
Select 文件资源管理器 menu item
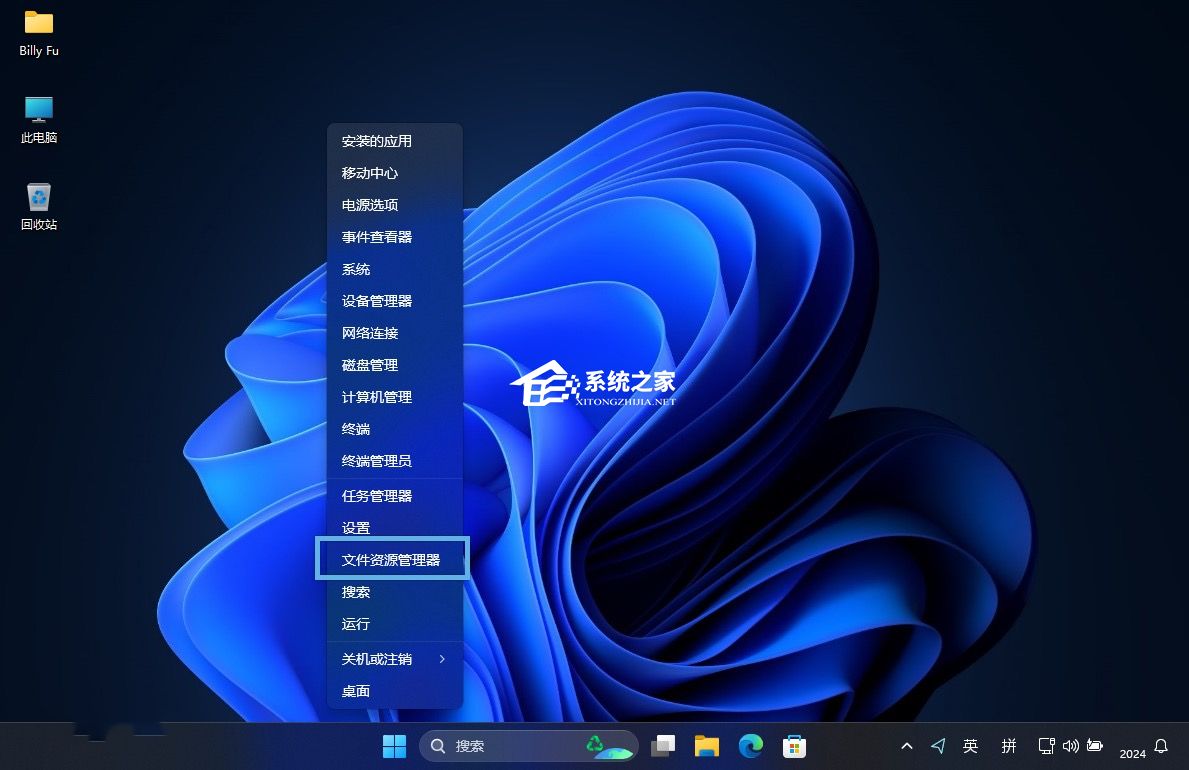click(x=393, y=559)
